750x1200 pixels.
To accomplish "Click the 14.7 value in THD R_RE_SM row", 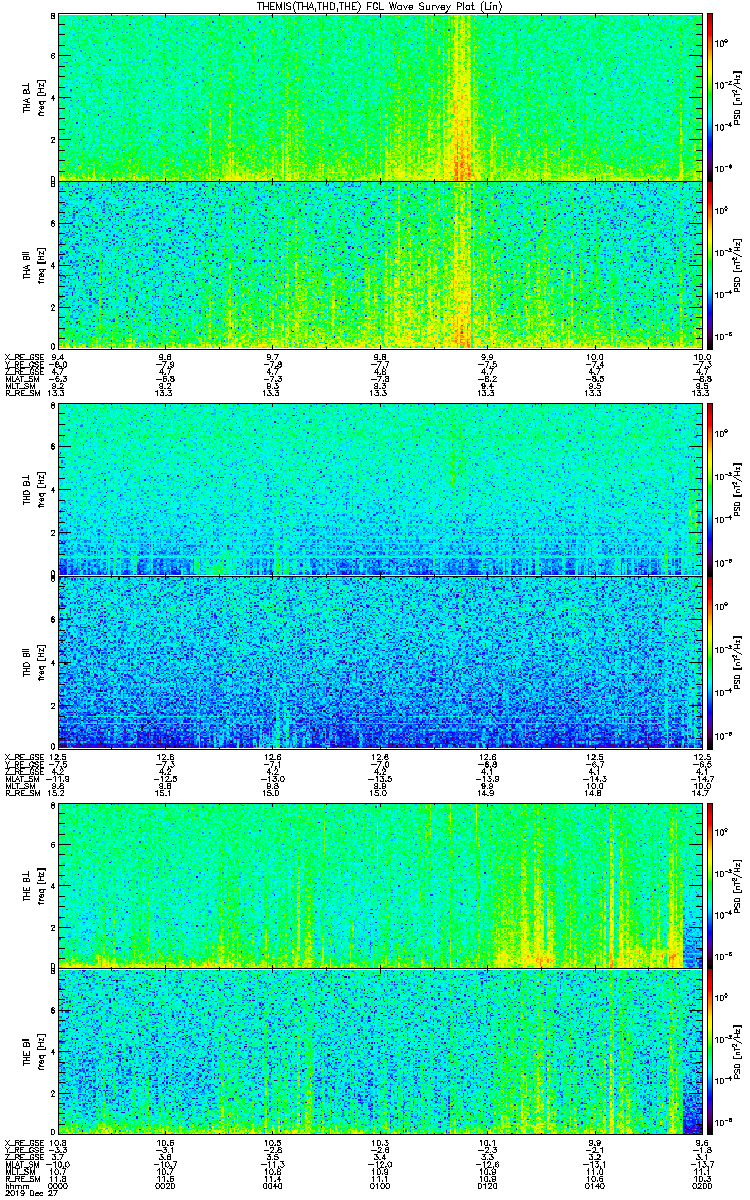I will point(701,793).
